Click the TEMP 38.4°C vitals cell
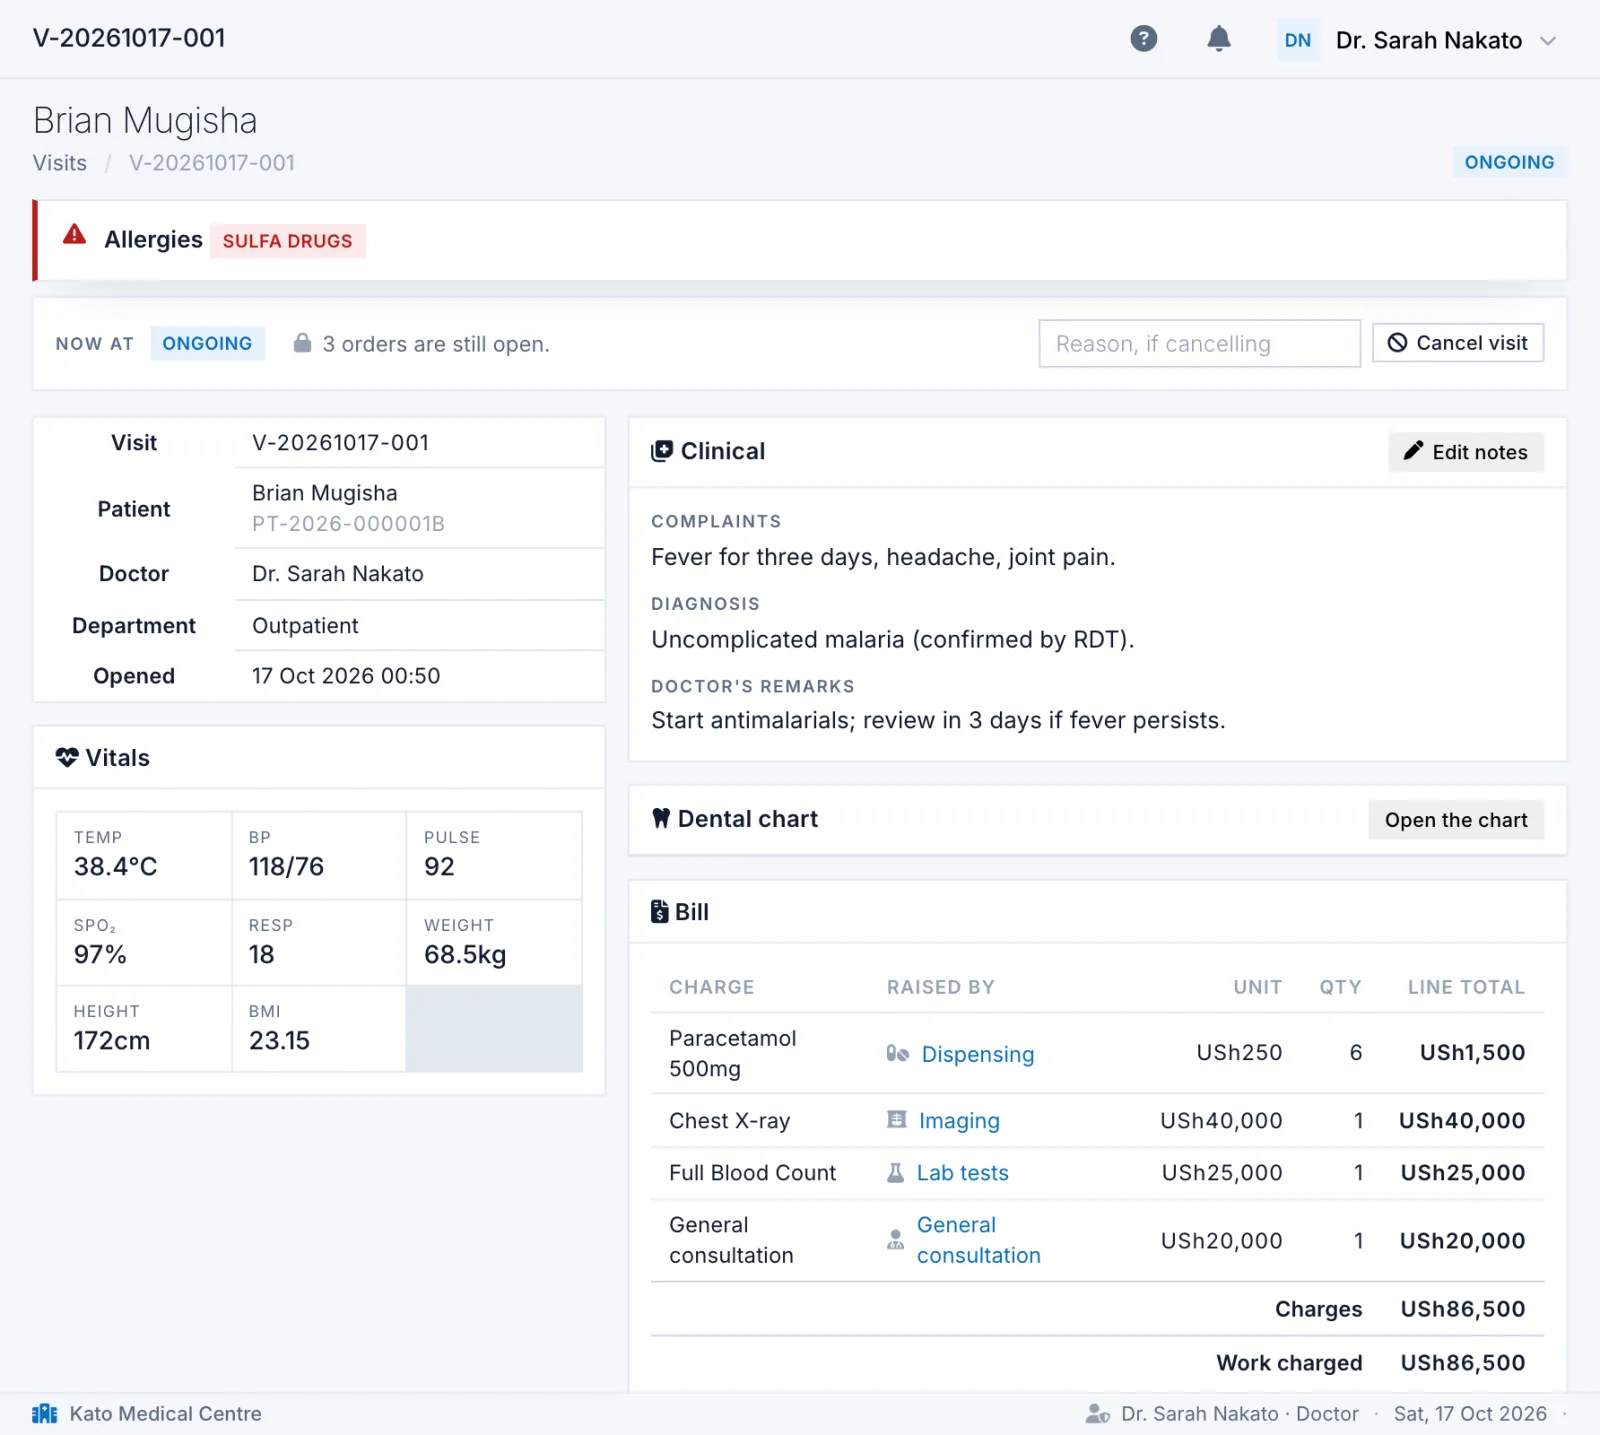Image resolution: width=1600 pixels, height=1435 pixels. (144, 855)
